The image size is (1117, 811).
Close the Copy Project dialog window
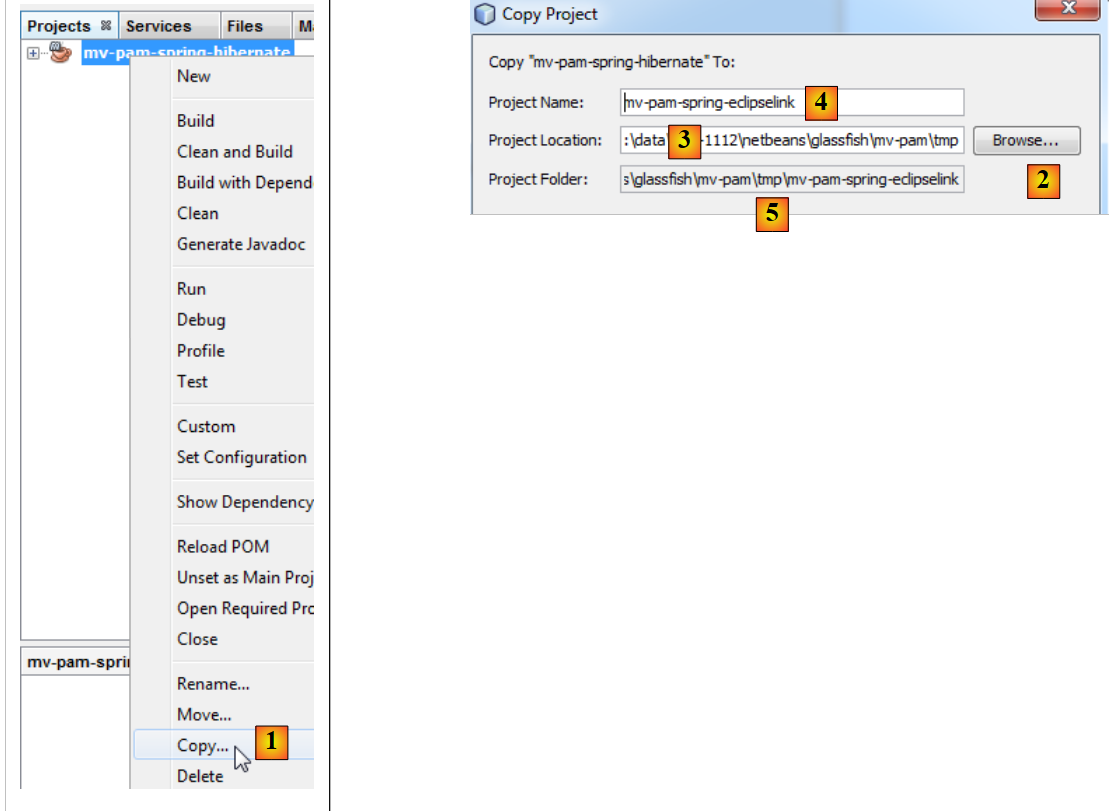[1067, 9]
